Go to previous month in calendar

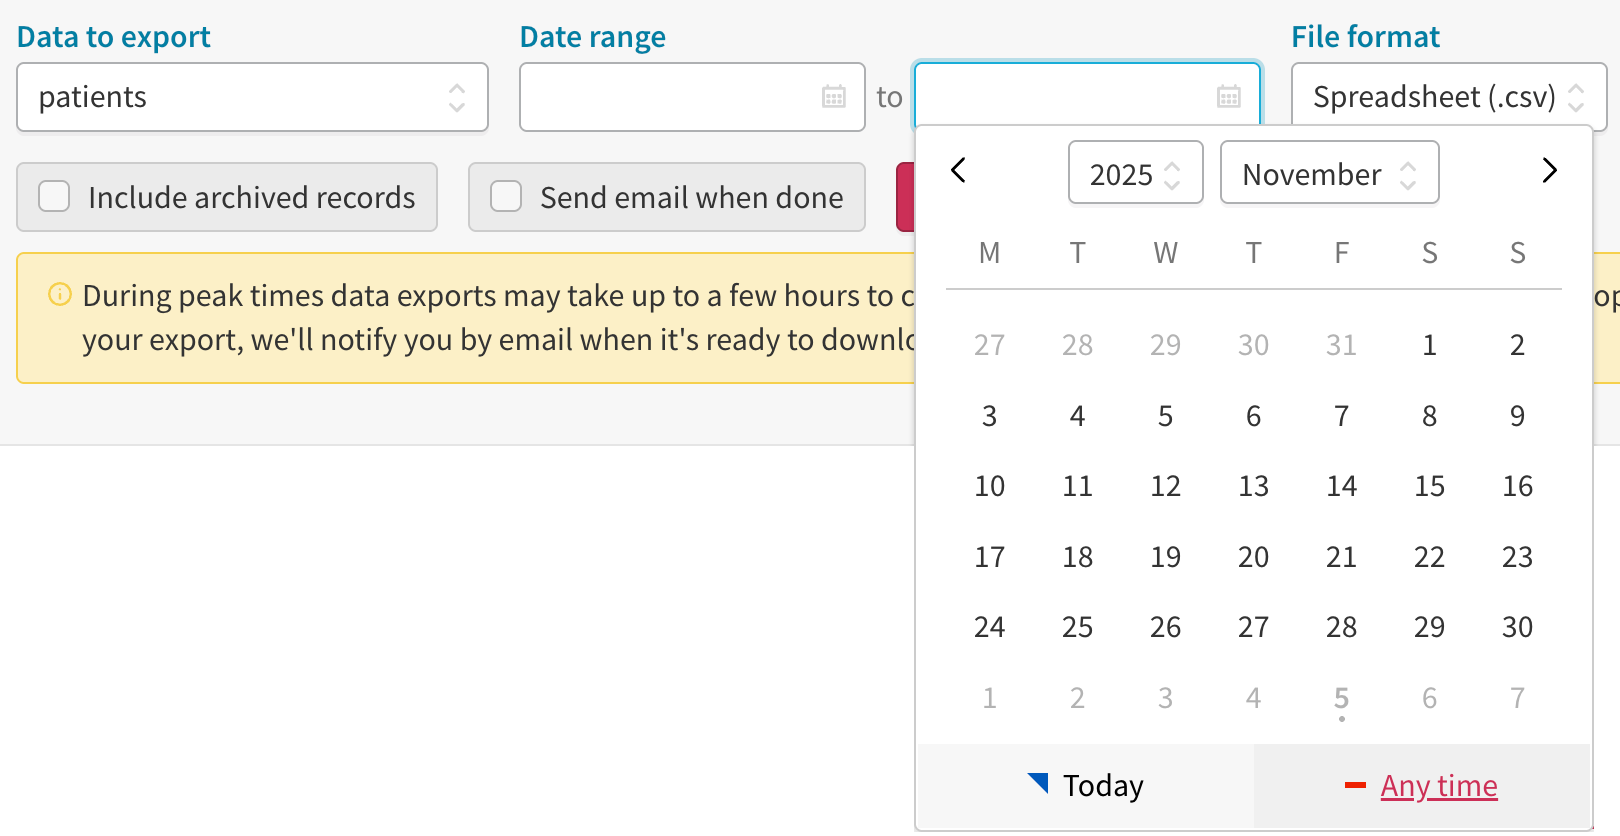tap(958, 171)
